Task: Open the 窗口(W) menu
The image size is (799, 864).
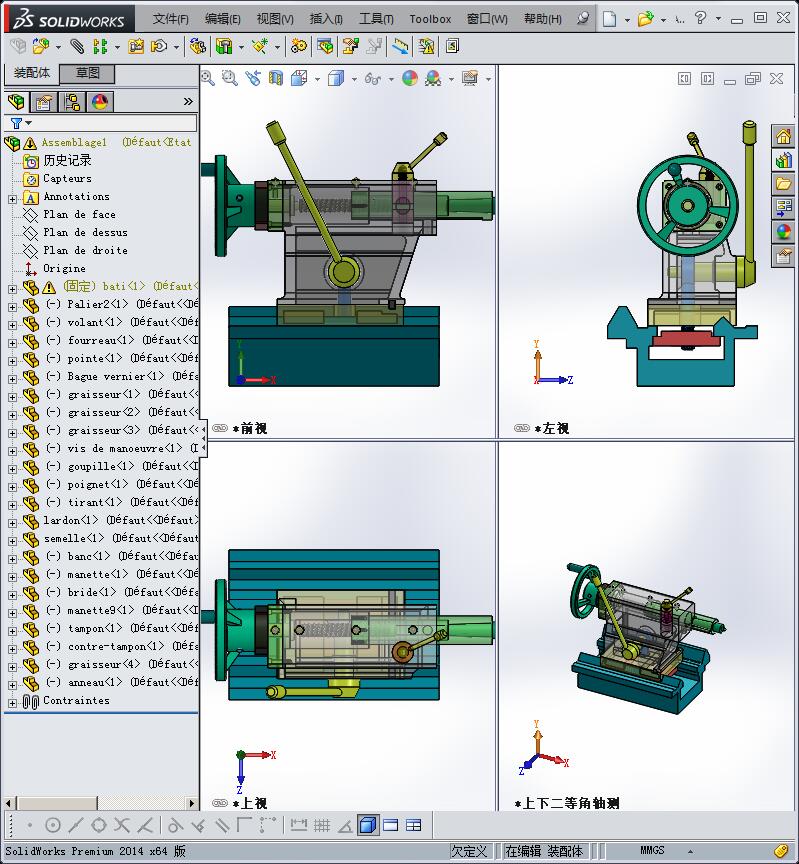Action: pos(487,19)
